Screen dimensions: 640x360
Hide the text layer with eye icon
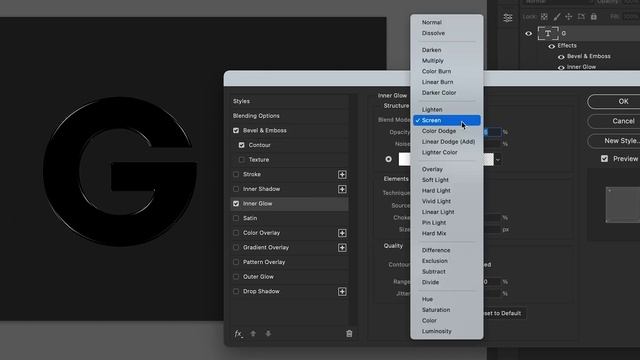(529, 33)
